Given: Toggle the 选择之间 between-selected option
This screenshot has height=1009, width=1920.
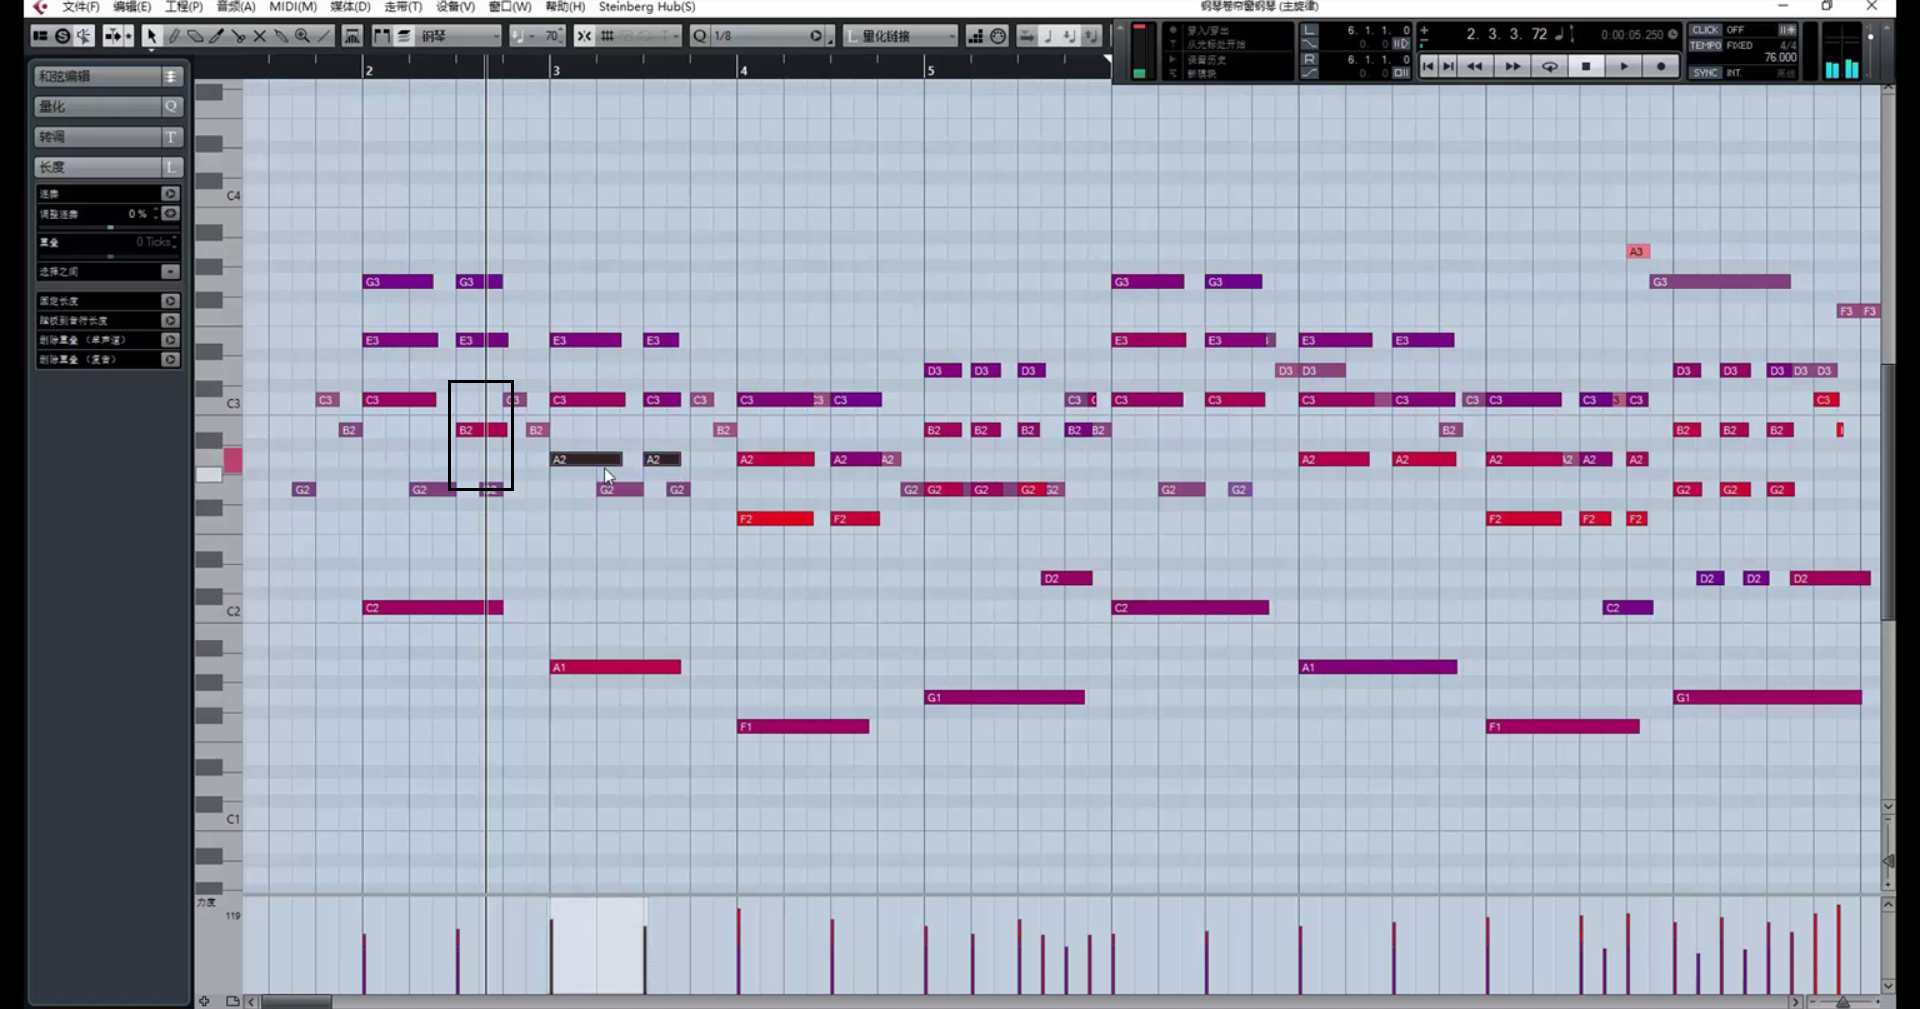Looking at the screenshot, I should [170, 272].
